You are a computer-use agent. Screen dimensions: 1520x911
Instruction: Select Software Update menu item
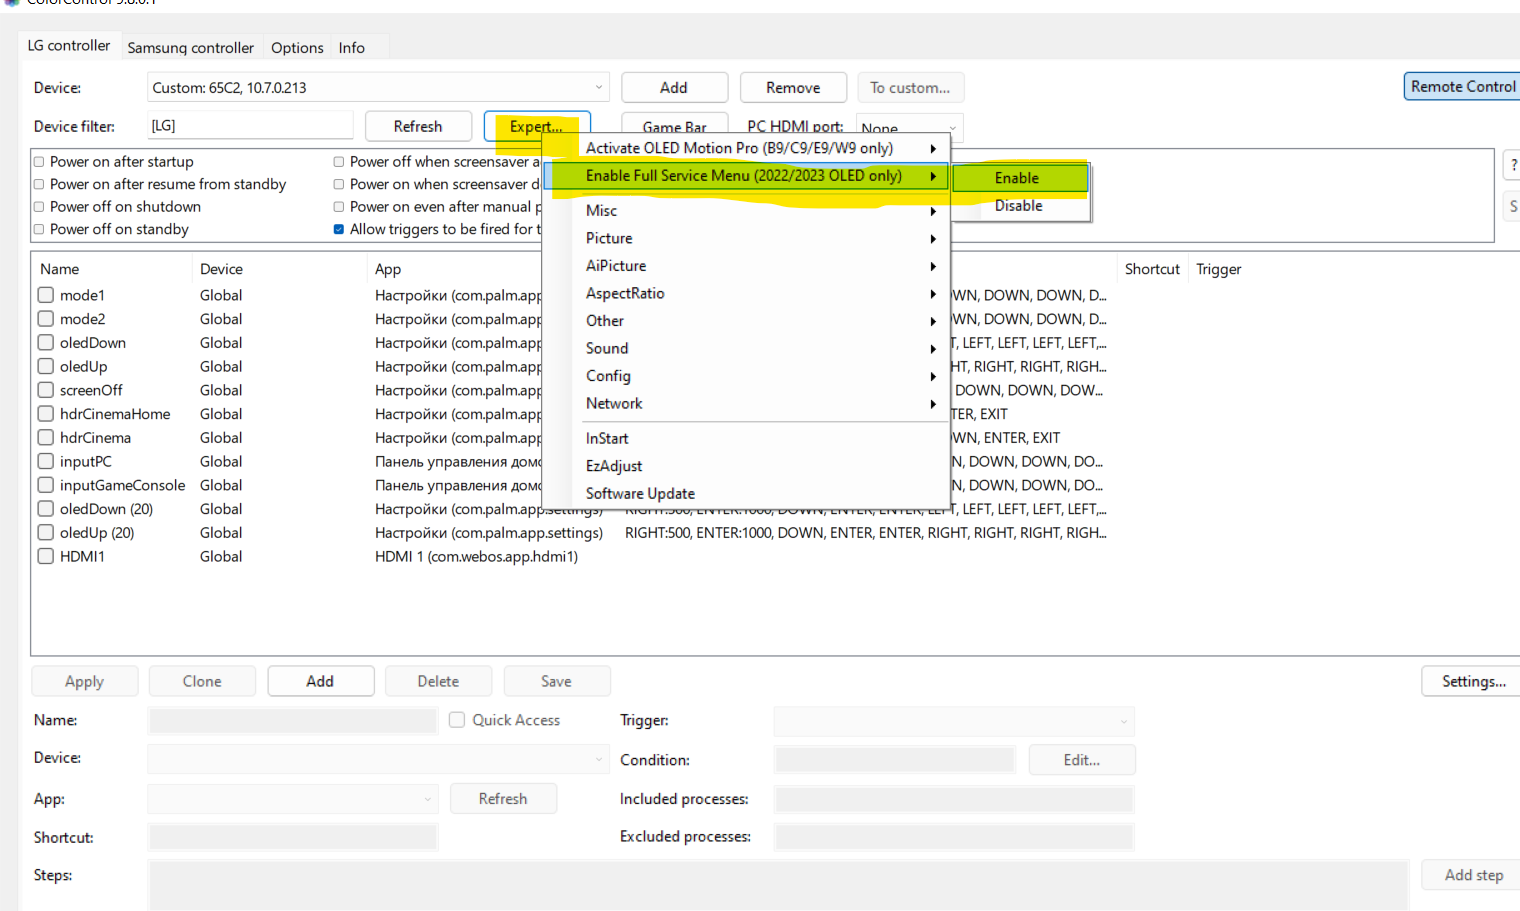640,493
